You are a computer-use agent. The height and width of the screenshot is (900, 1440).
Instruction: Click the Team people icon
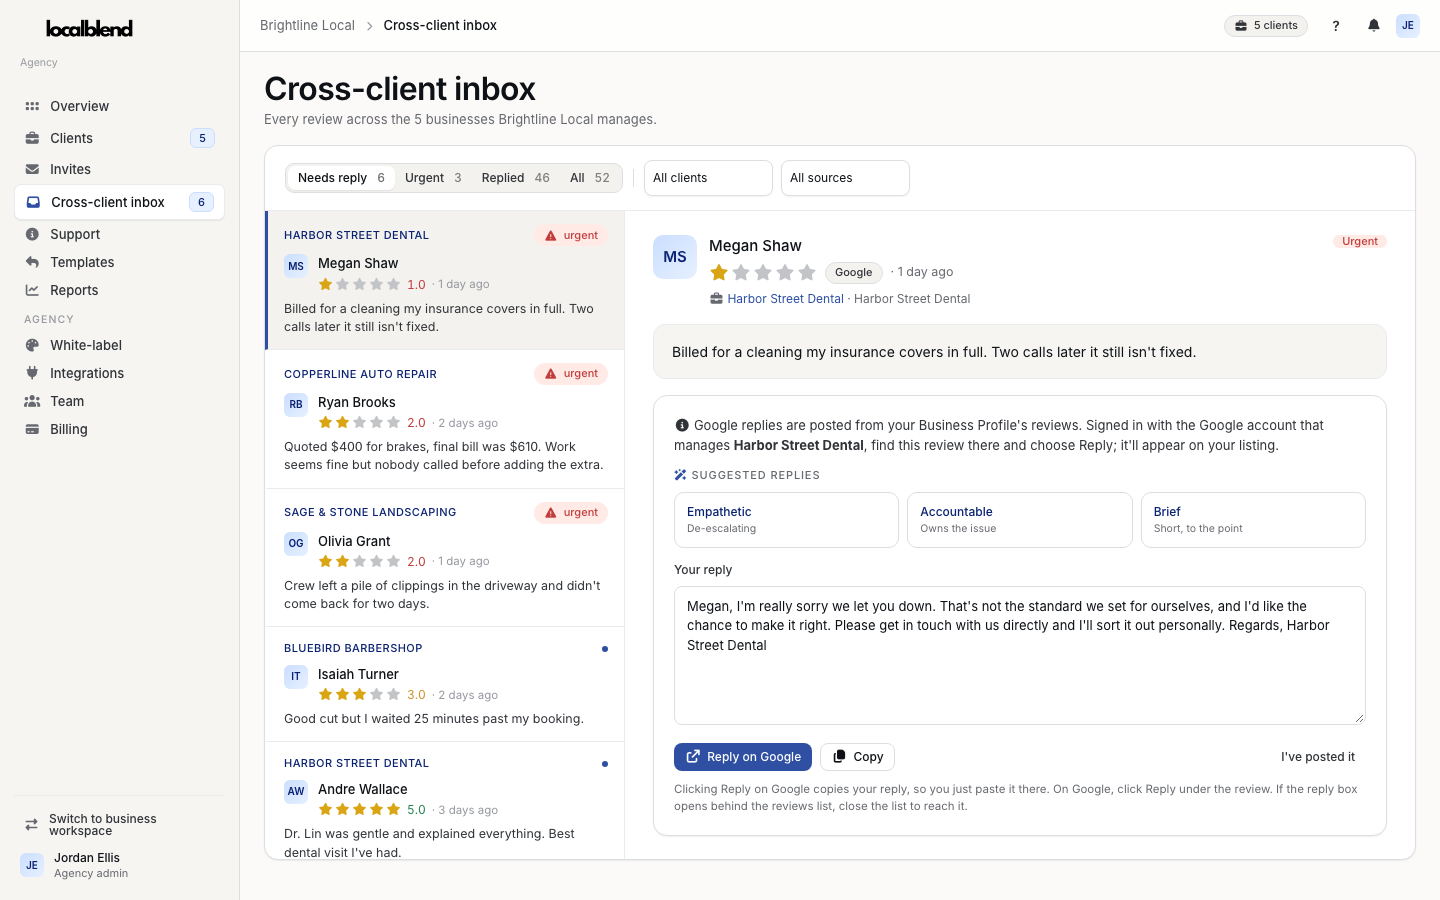click(32, 401)
